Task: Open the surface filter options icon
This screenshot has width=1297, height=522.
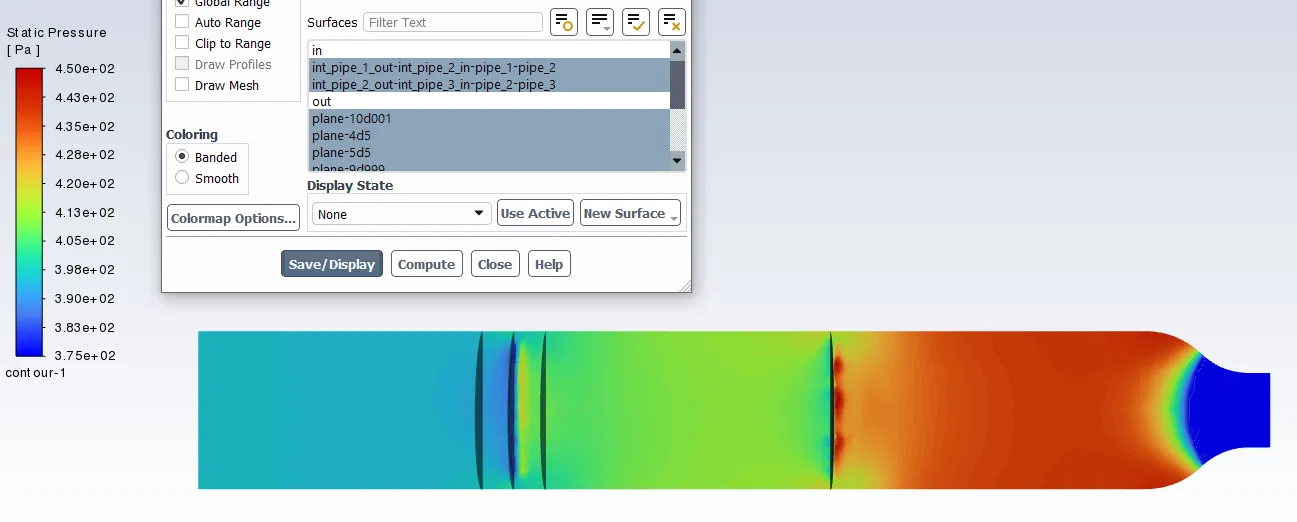Action: [600, 22]
